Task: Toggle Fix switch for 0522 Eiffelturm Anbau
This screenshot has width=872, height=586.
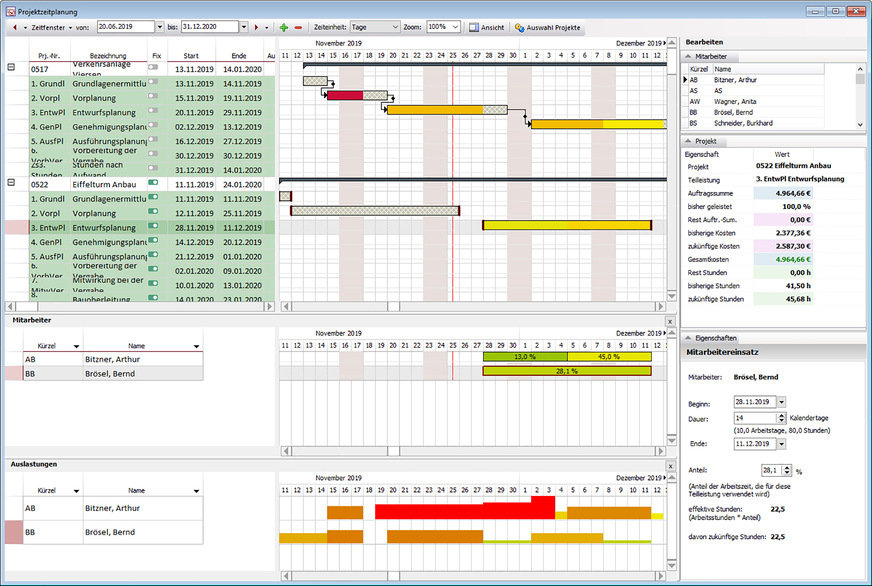Action: [153, 182]
